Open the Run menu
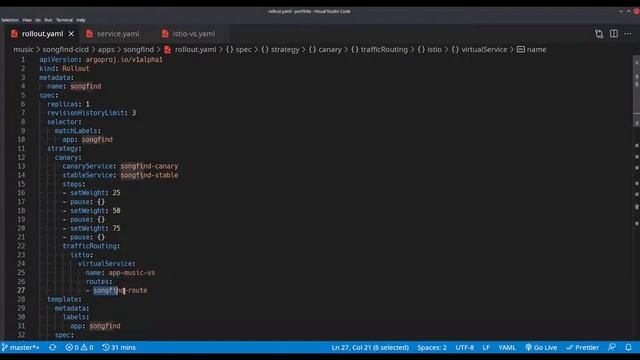The image size is (640, 360). coord(49,20)
